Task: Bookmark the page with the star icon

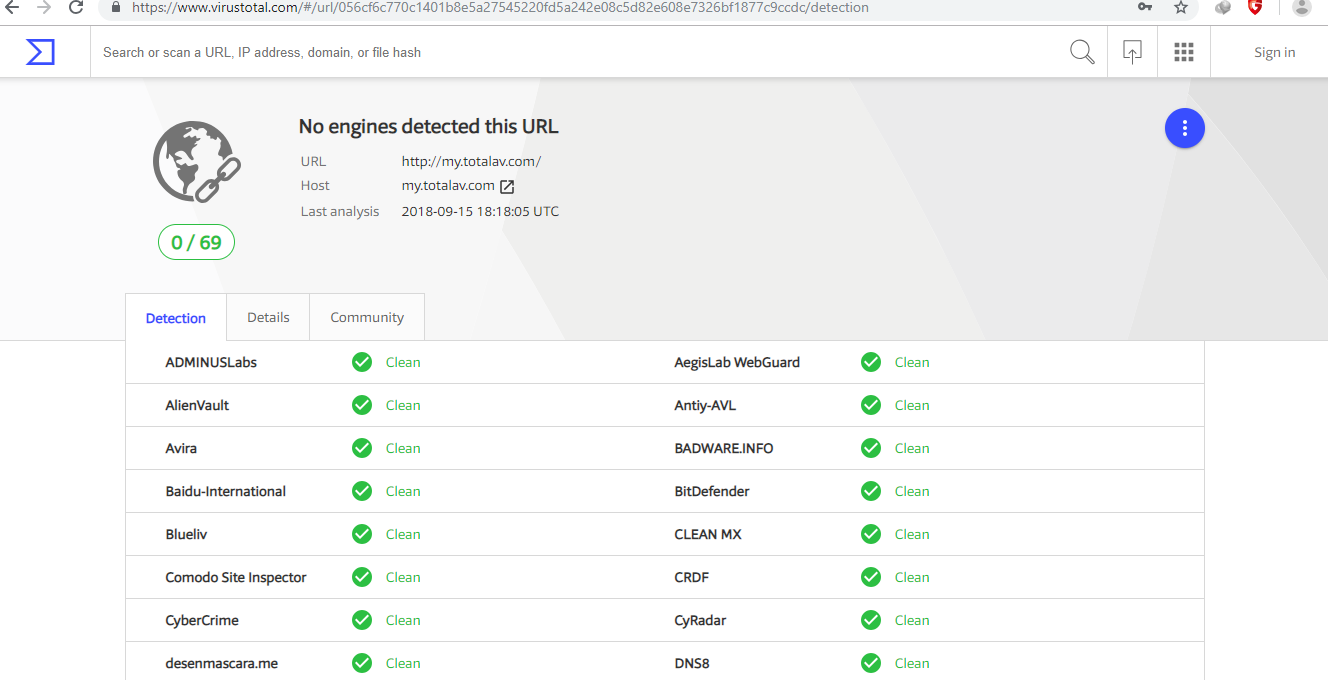Action: pyautogui.click(x=1181, y=7)
